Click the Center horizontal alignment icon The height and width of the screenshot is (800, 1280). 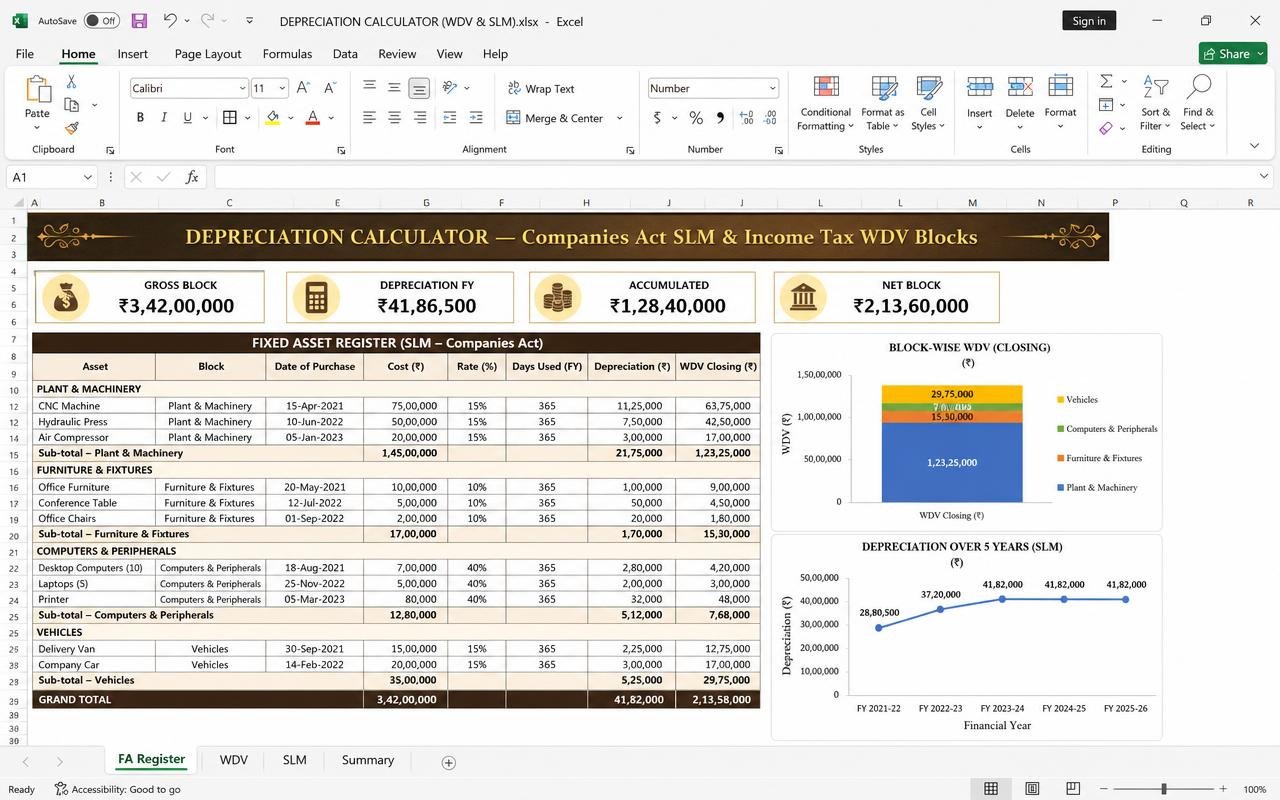(394, 117)
